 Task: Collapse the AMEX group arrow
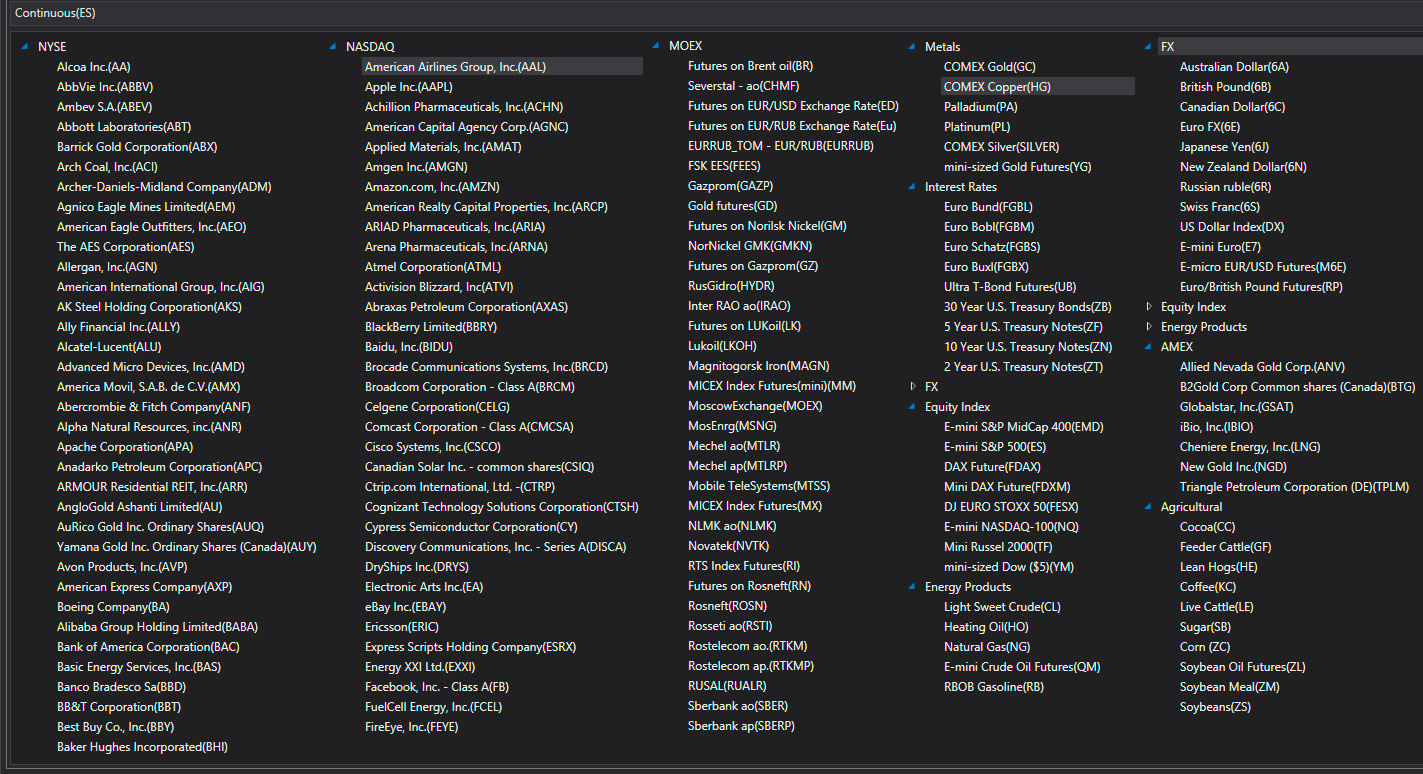tap(1149, 347)
